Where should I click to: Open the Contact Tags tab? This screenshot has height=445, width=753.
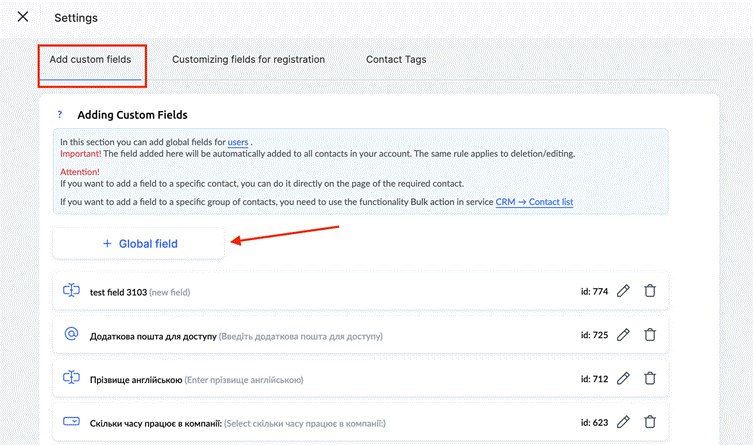click(x=396, y=60)
